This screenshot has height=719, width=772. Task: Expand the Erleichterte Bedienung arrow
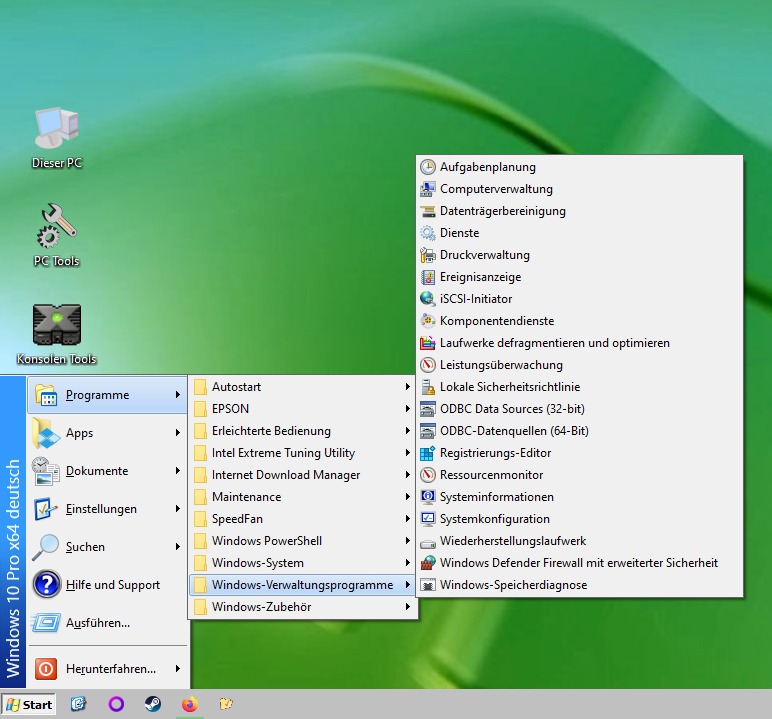coord(408,430)
